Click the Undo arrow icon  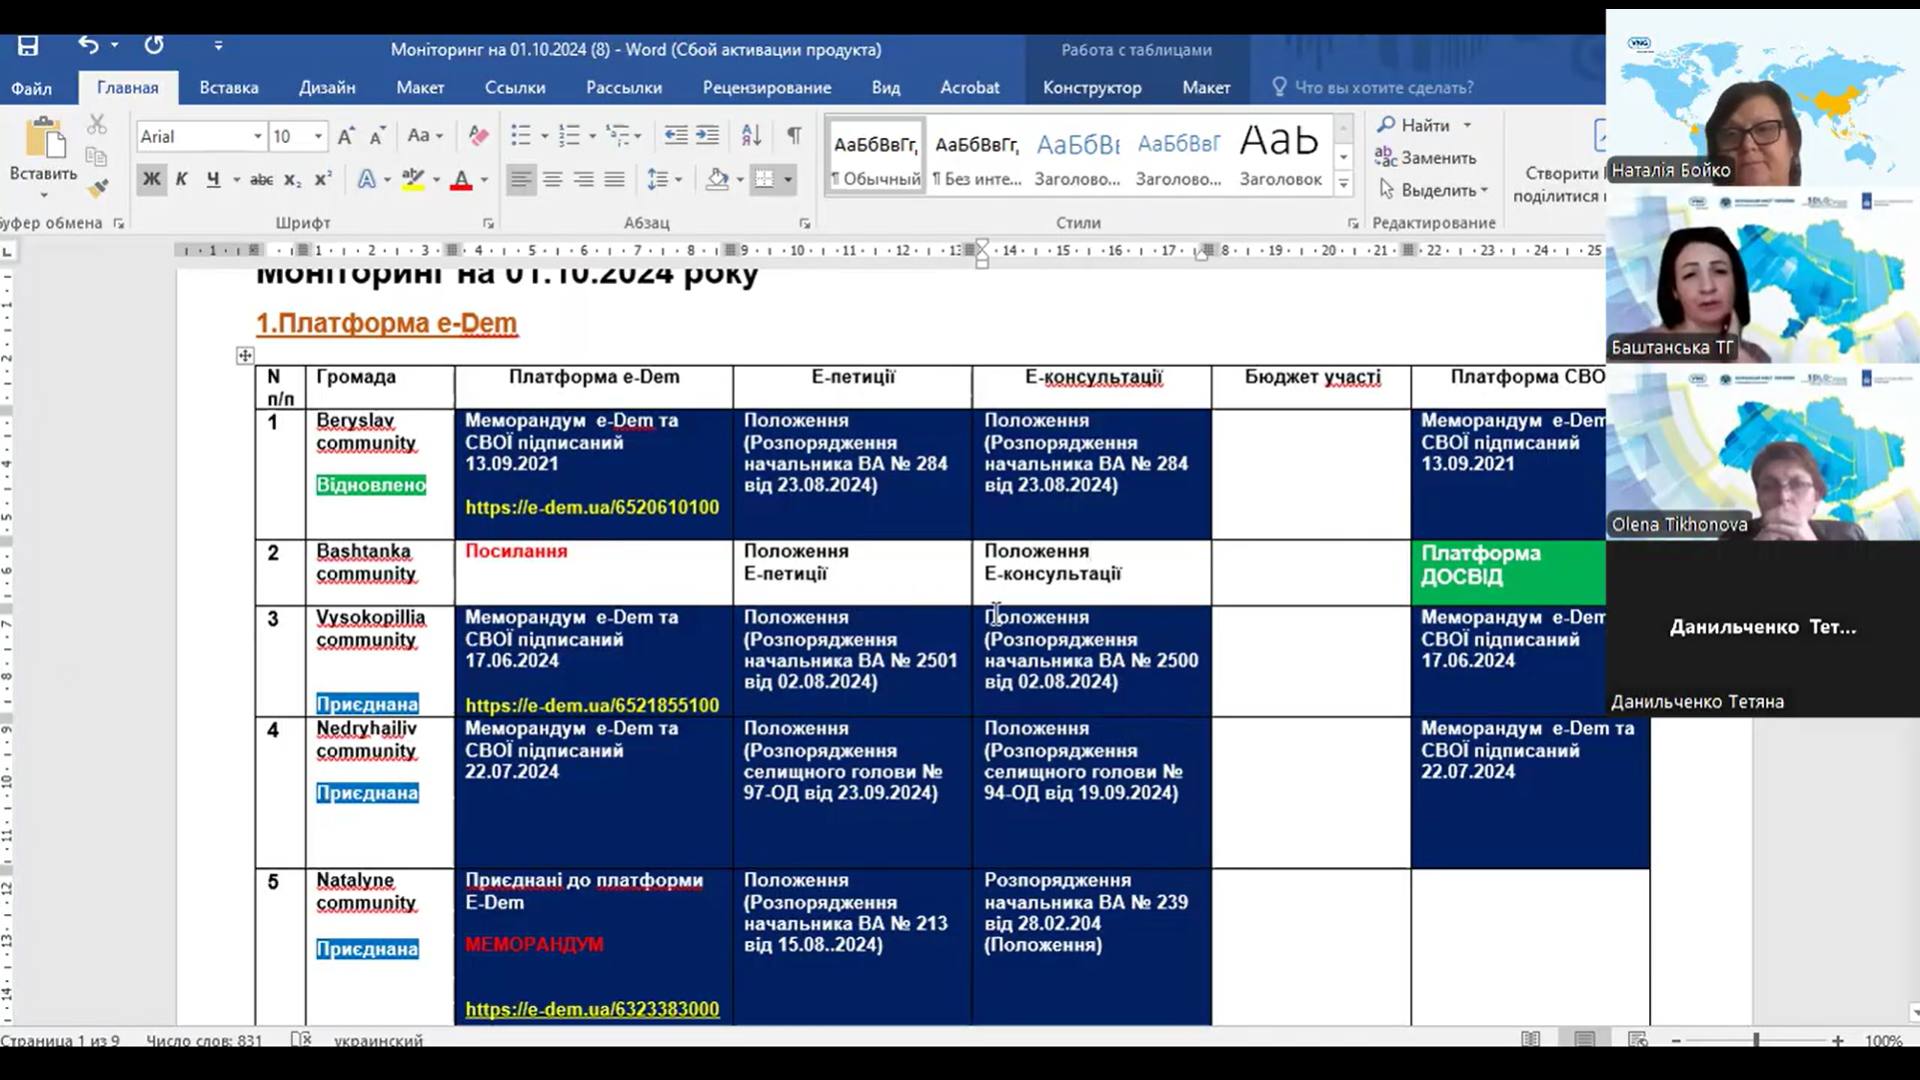pos(89,45)
